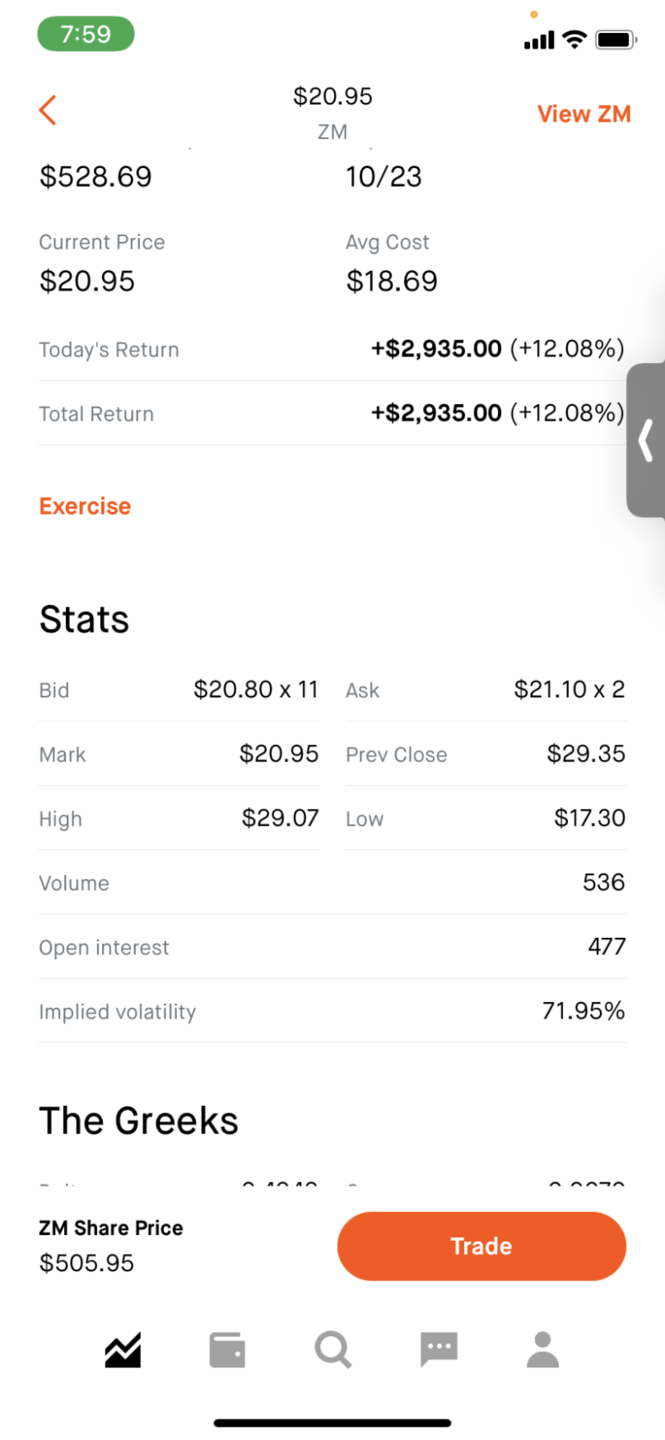
Task: Tap the ZM Share Price label
Action: click(111, 1228)
